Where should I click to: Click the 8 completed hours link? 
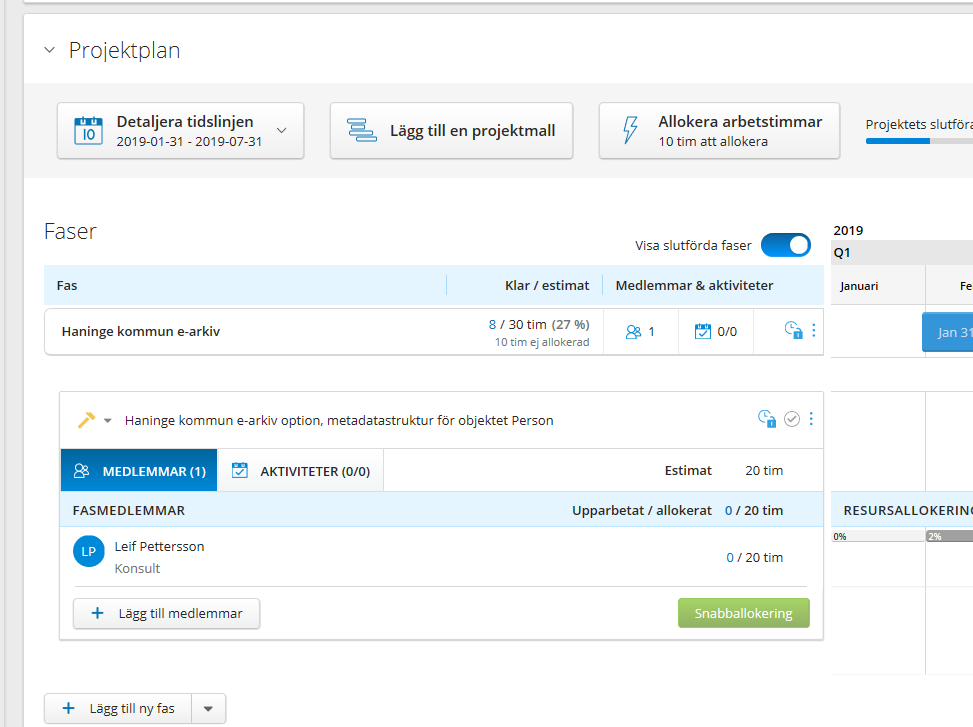(492, 324)
